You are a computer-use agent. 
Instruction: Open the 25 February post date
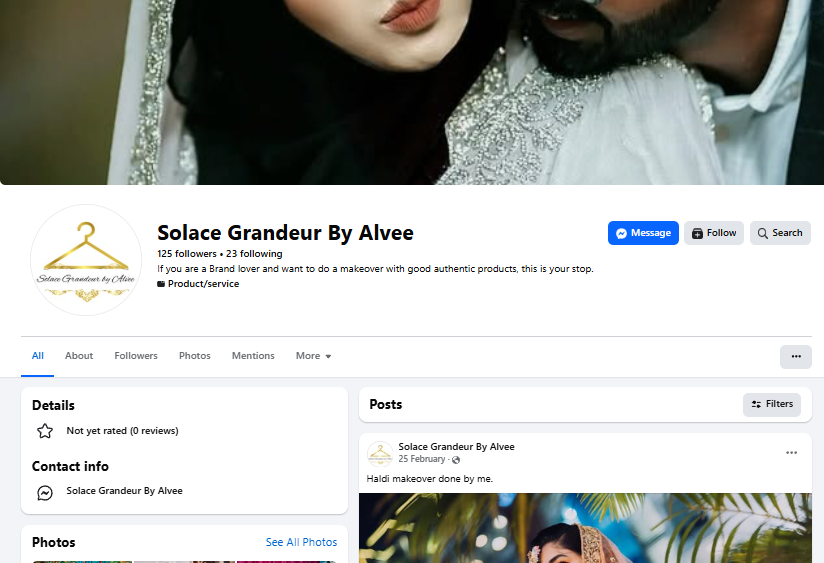pyautogui.click(x=421, y=459)
